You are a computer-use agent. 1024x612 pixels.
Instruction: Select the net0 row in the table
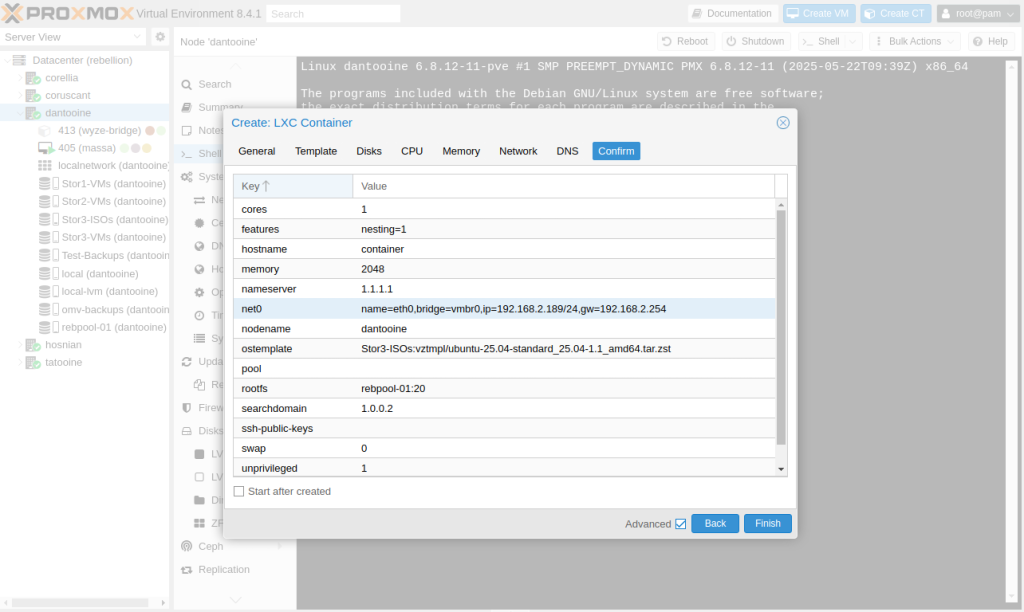pos(504,309)
